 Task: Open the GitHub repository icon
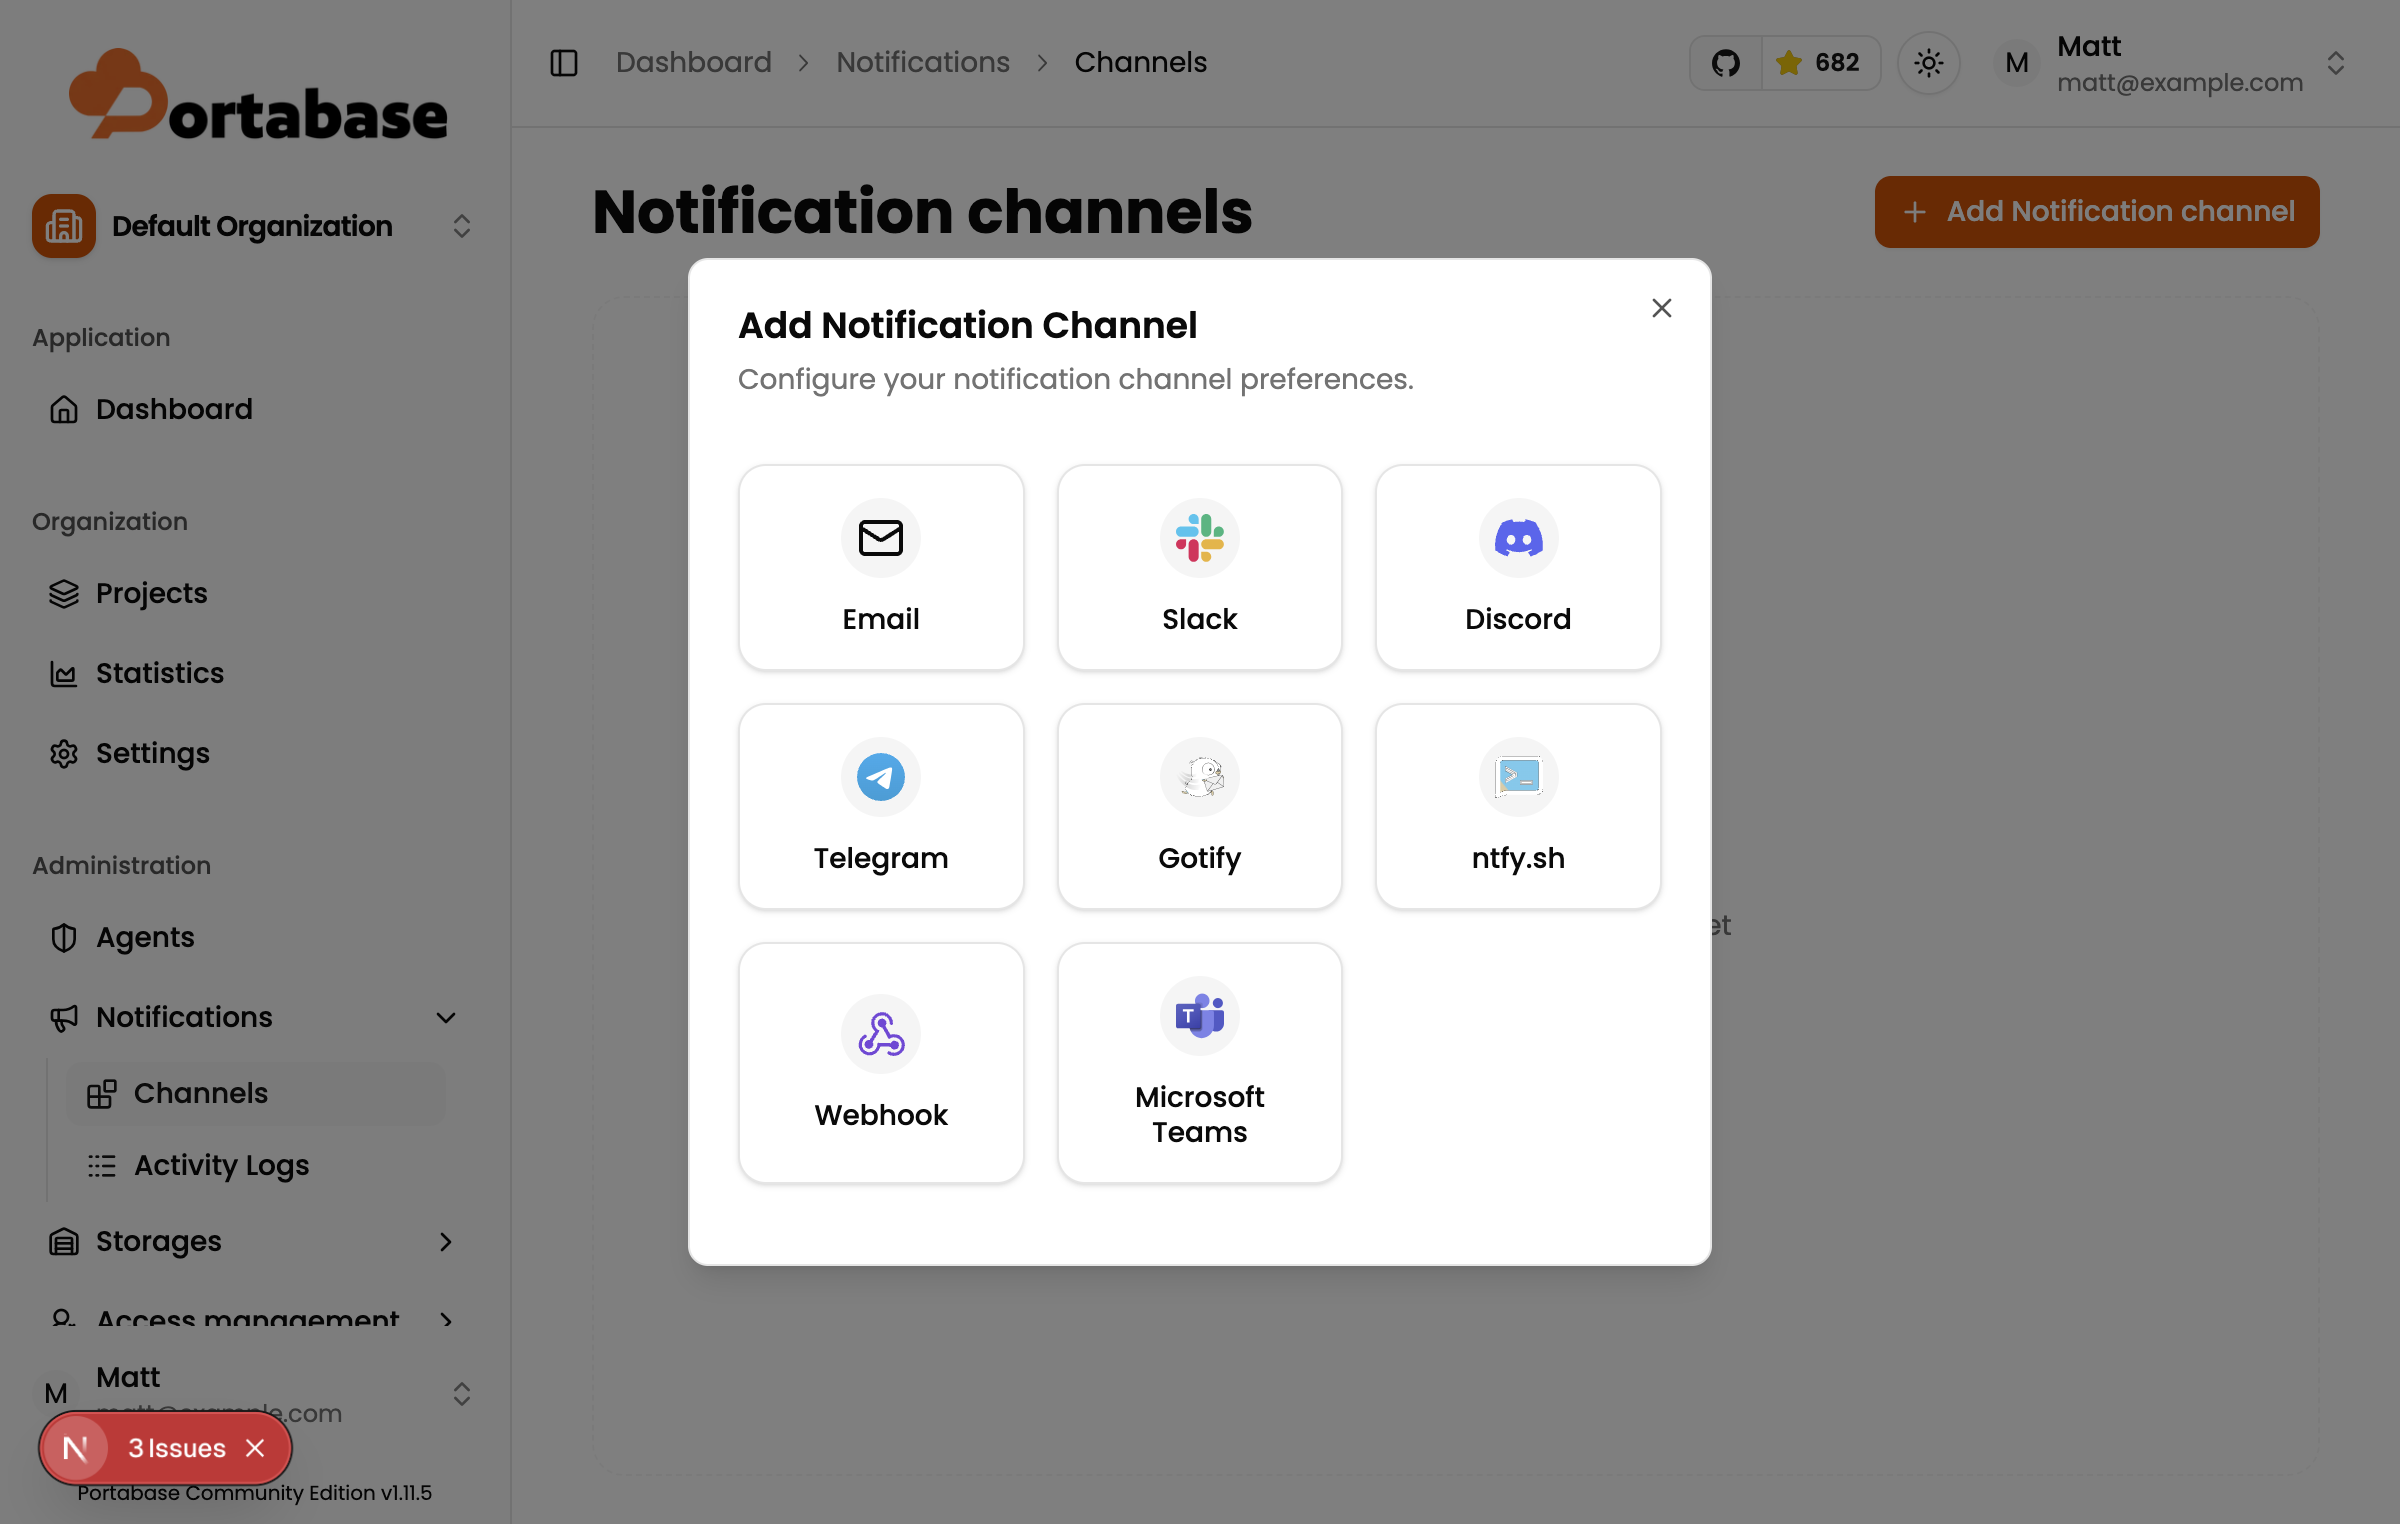click(1726, 63)
